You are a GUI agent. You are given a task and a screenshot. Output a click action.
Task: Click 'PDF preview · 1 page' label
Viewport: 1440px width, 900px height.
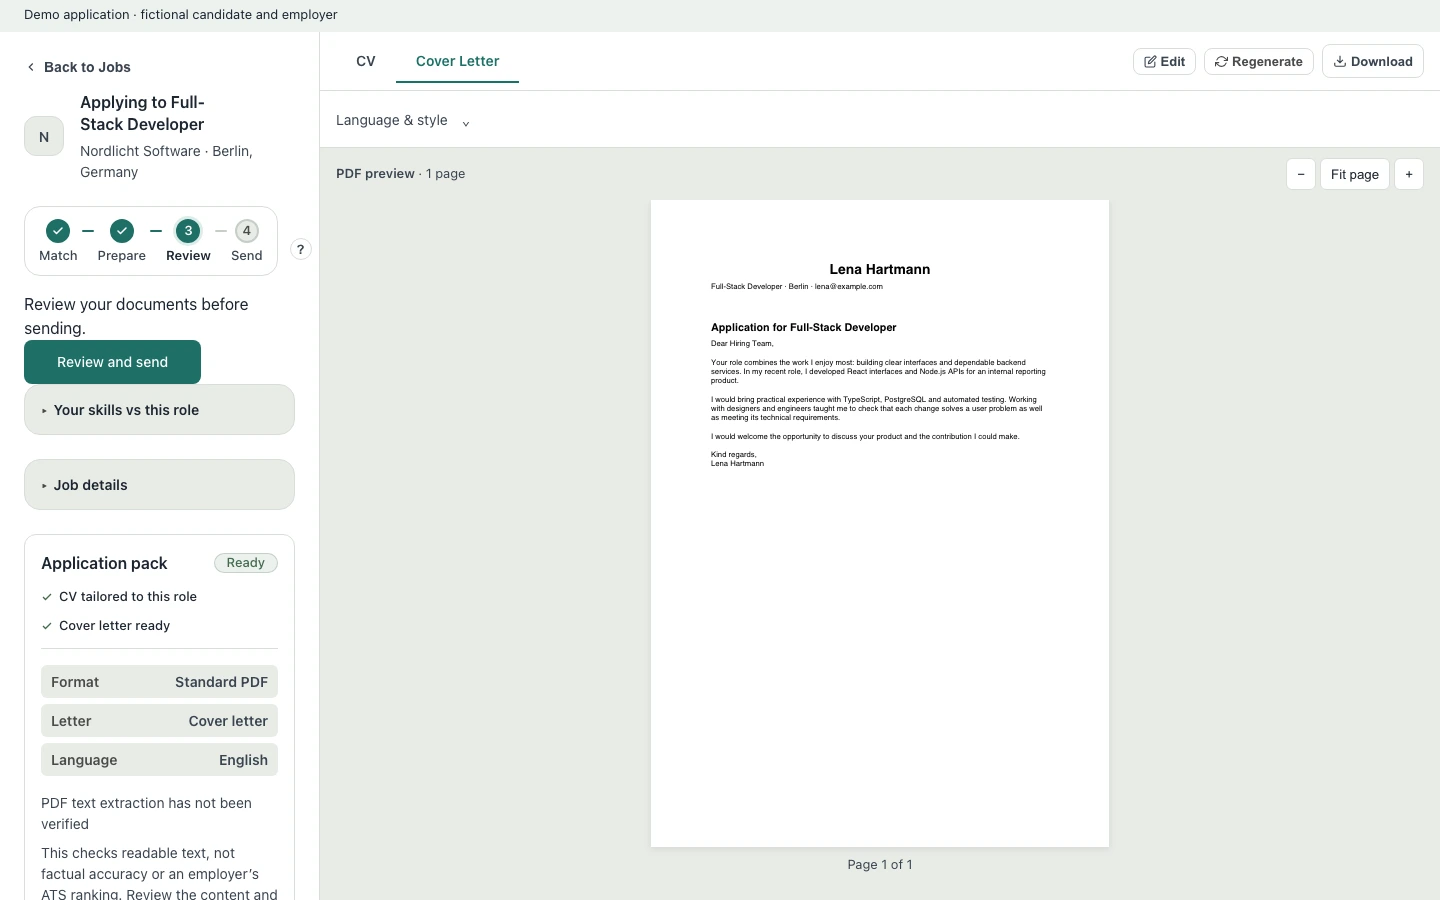(x=400, y=173)
